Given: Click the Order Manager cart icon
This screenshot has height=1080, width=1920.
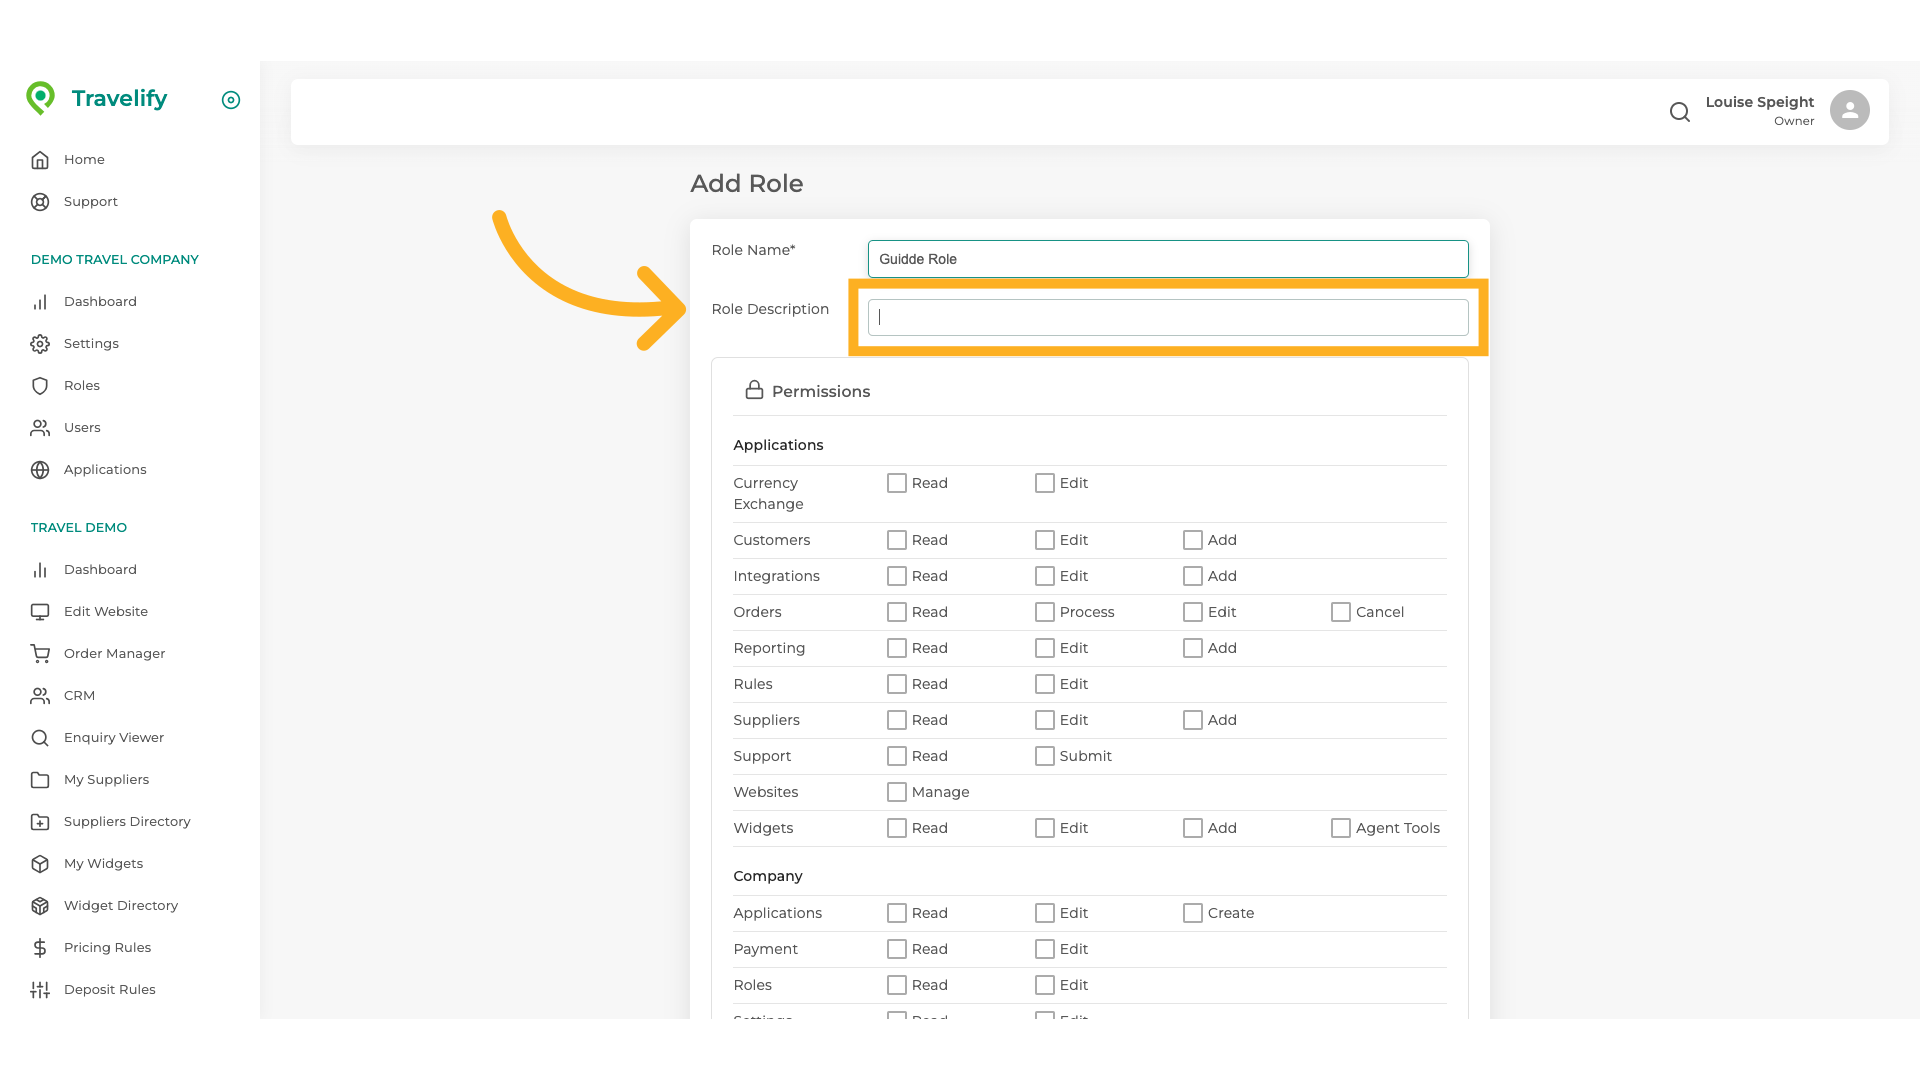Looking at the screenshot, I should [40, 653].
